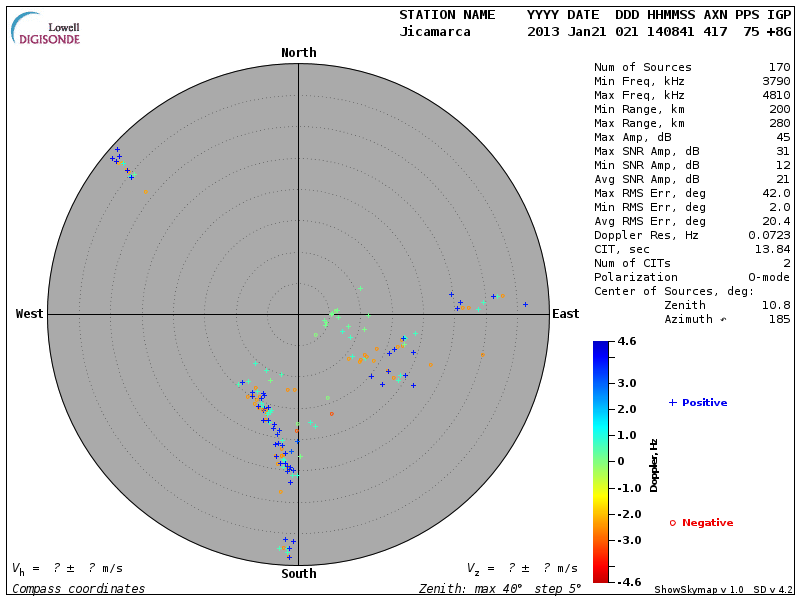Select the South compass label

click(x=298, y=574)
